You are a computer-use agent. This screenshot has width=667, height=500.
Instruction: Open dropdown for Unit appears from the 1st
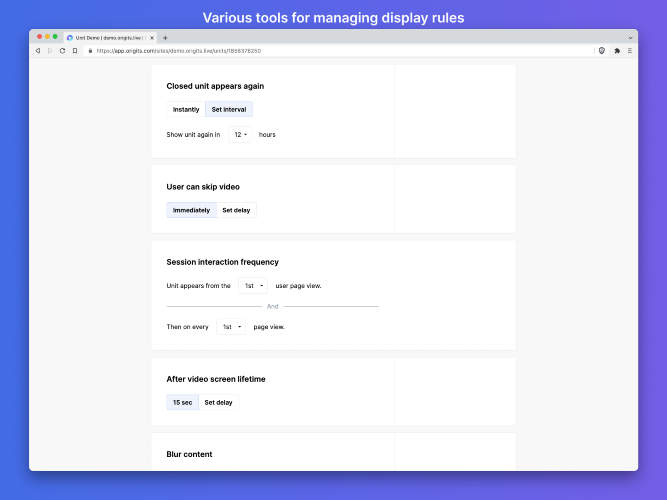[x=253, y=286]
